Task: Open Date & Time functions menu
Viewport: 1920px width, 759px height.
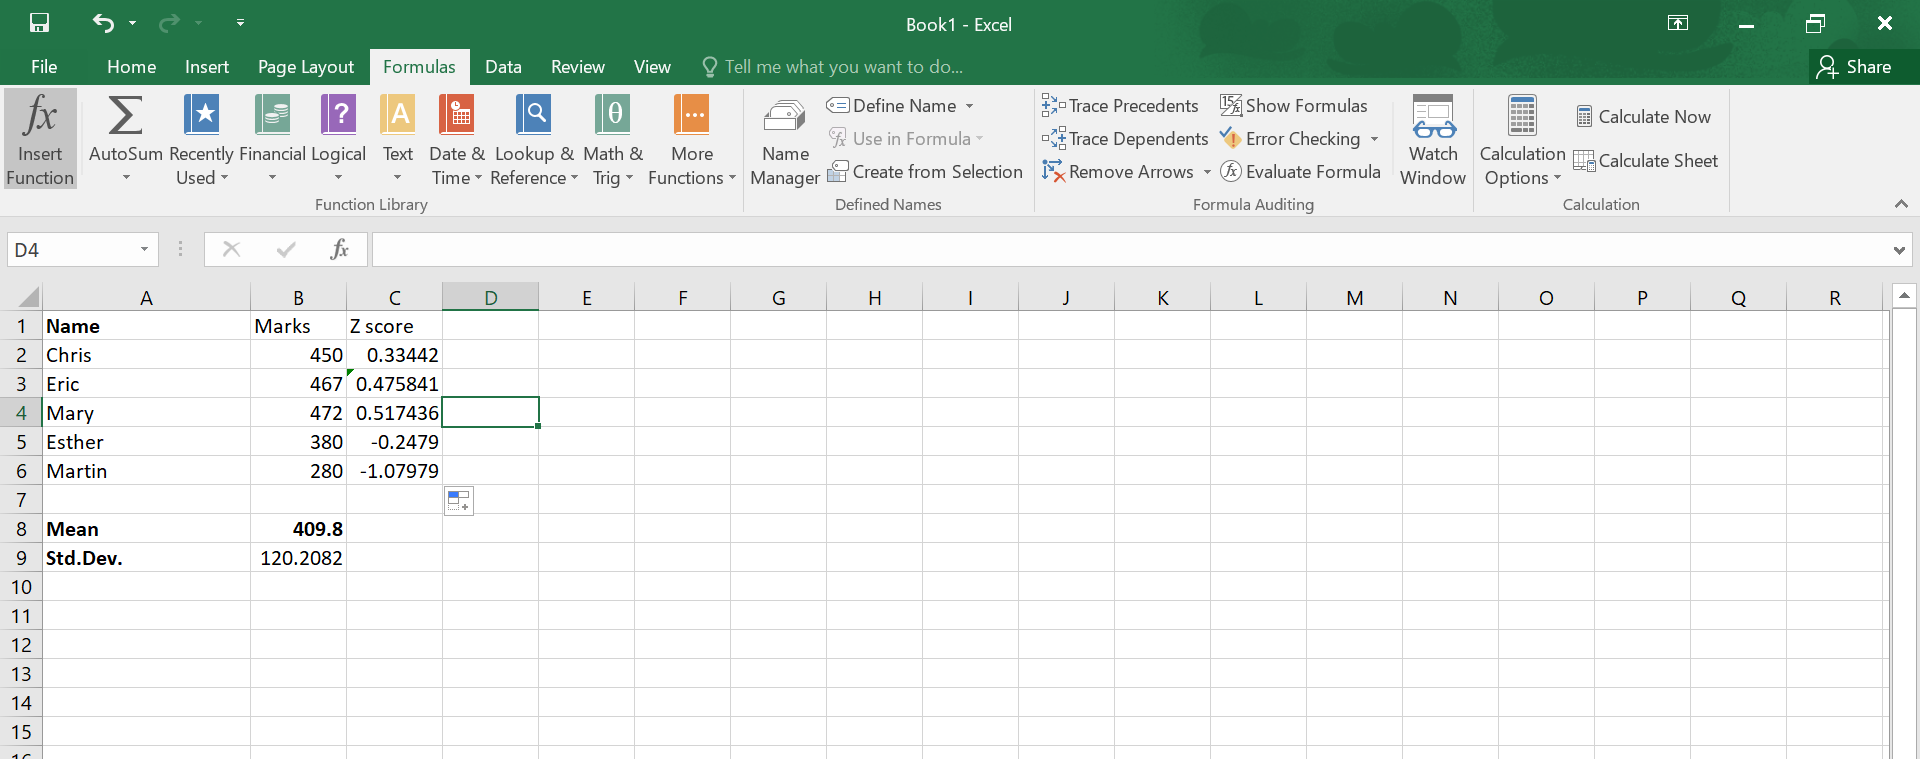Action: [457, 139]
